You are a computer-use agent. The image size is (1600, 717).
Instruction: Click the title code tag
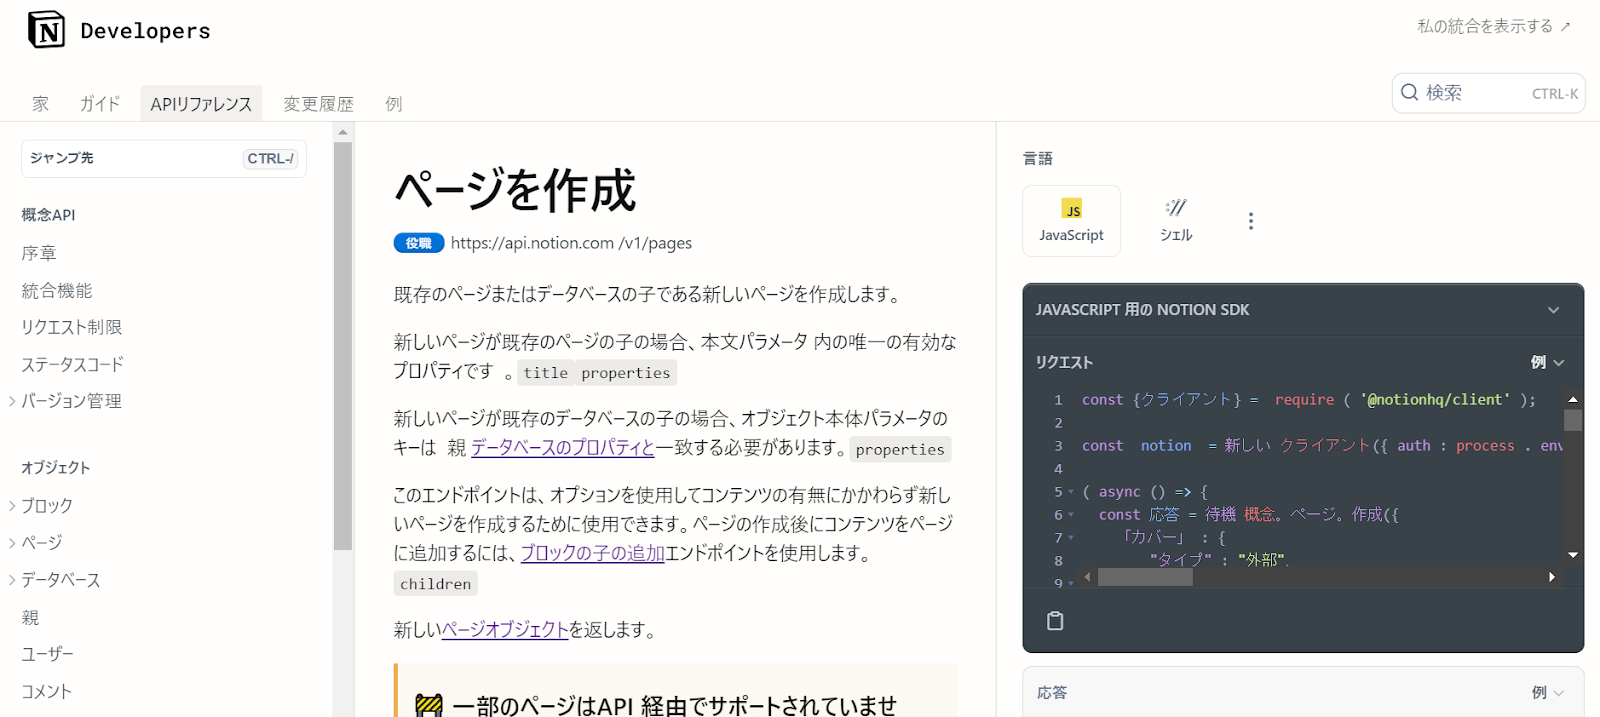click(x=546, y=373)
